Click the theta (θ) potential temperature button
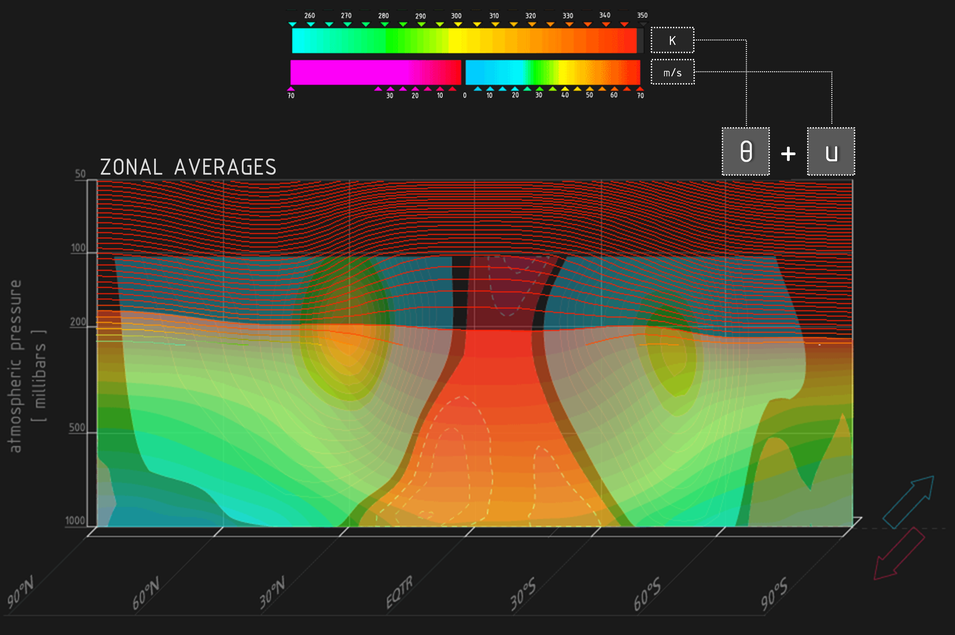 (x=746, y=152)
